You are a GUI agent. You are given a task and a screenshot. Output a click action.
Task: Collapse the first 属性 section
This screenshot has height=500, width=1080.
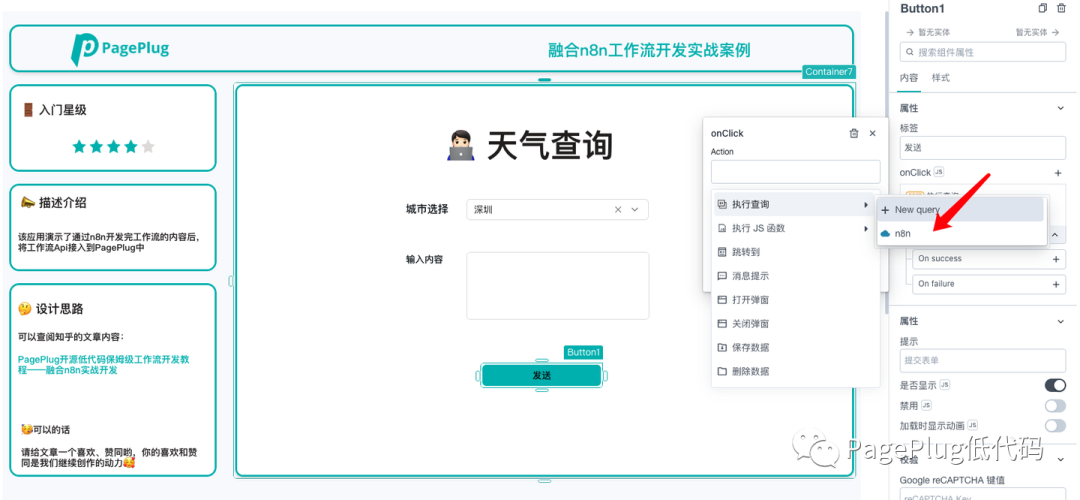[1061, 108]
